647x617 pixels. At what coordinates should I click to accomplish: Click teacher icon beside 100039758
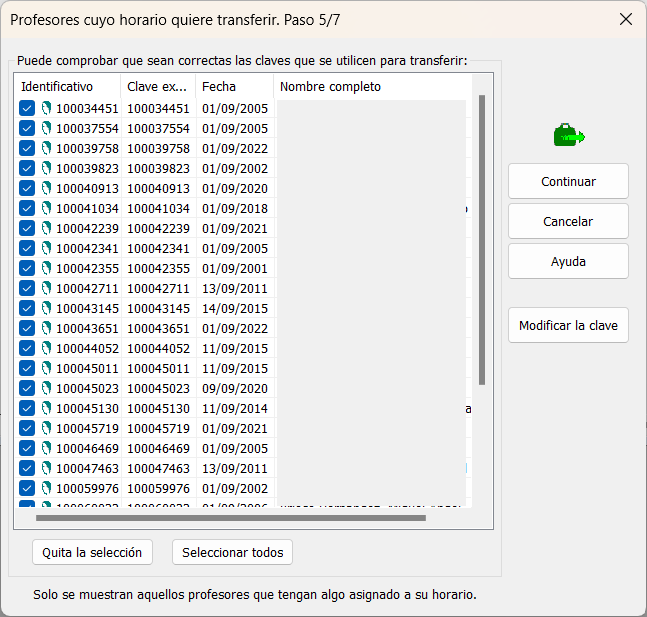coord(46,148)
